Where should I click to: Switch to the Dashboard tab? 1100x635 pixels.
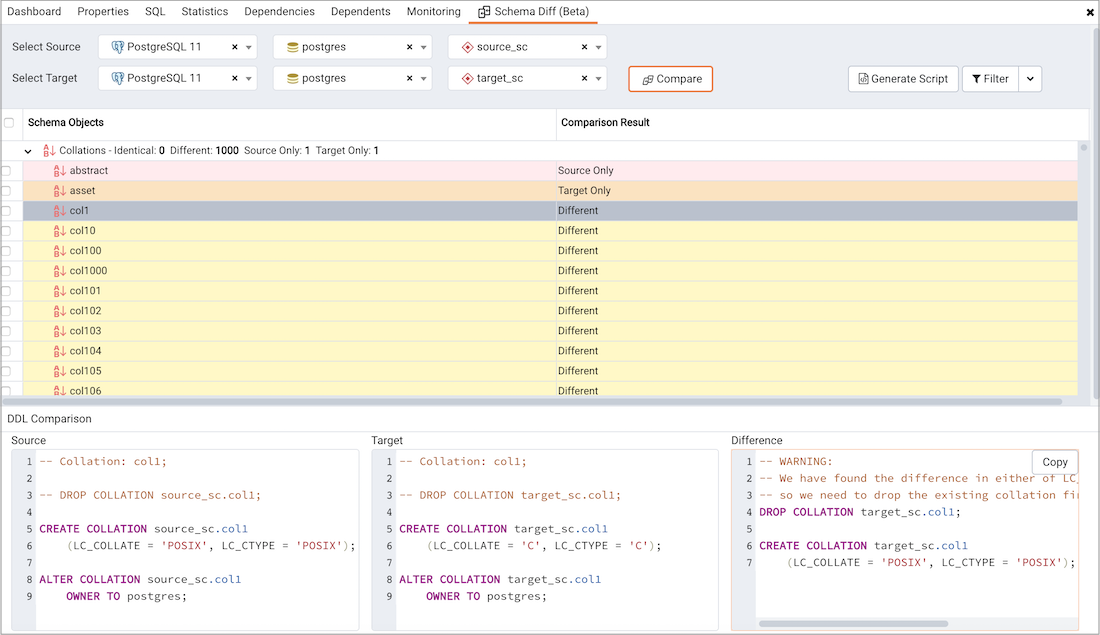pyautogui.click(x=34, y=12)
